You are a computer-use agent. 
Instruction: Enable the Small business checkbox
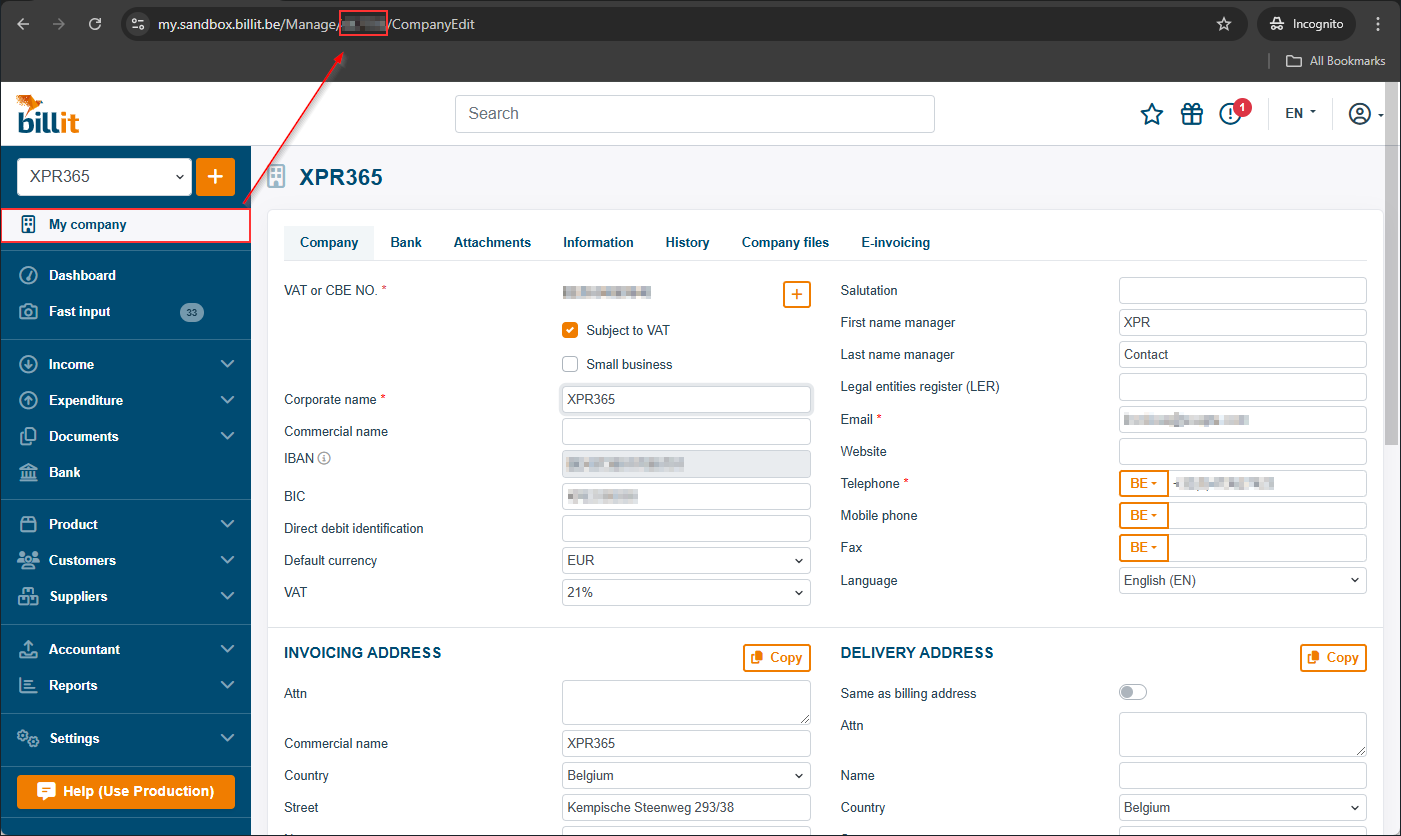coord(570,364)
